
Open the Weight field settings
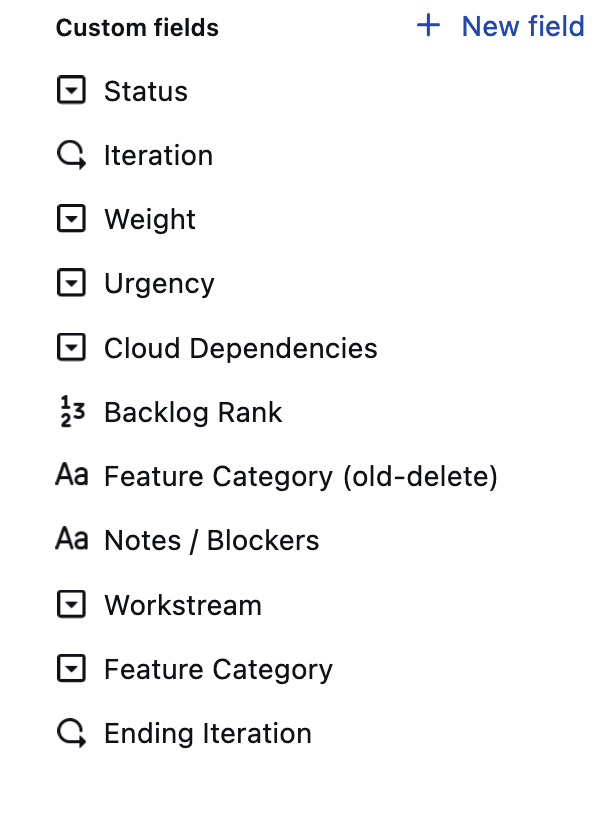[150, 220]
